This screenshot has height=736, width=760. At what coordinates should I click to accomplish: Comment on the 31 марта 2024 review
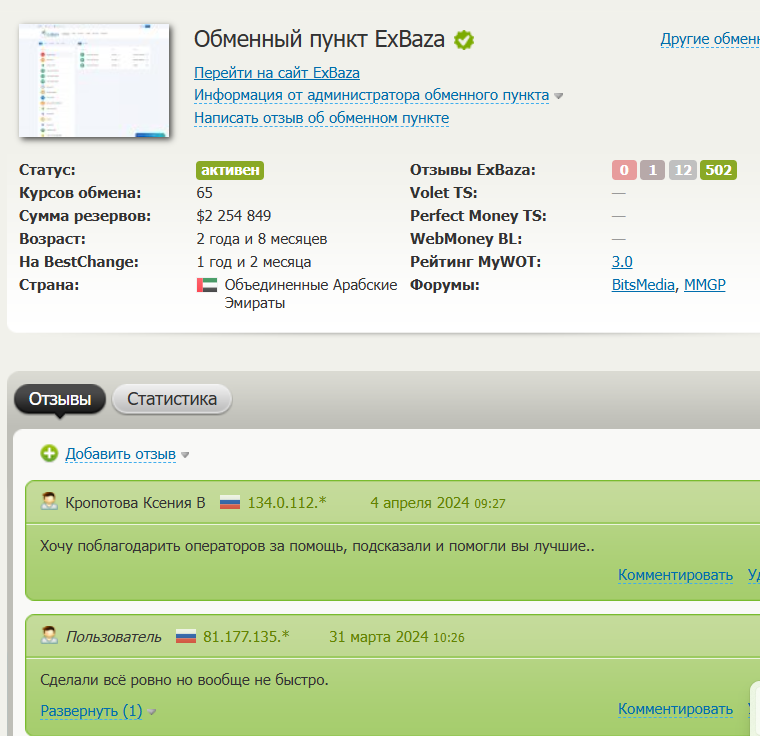click(675, 709)
